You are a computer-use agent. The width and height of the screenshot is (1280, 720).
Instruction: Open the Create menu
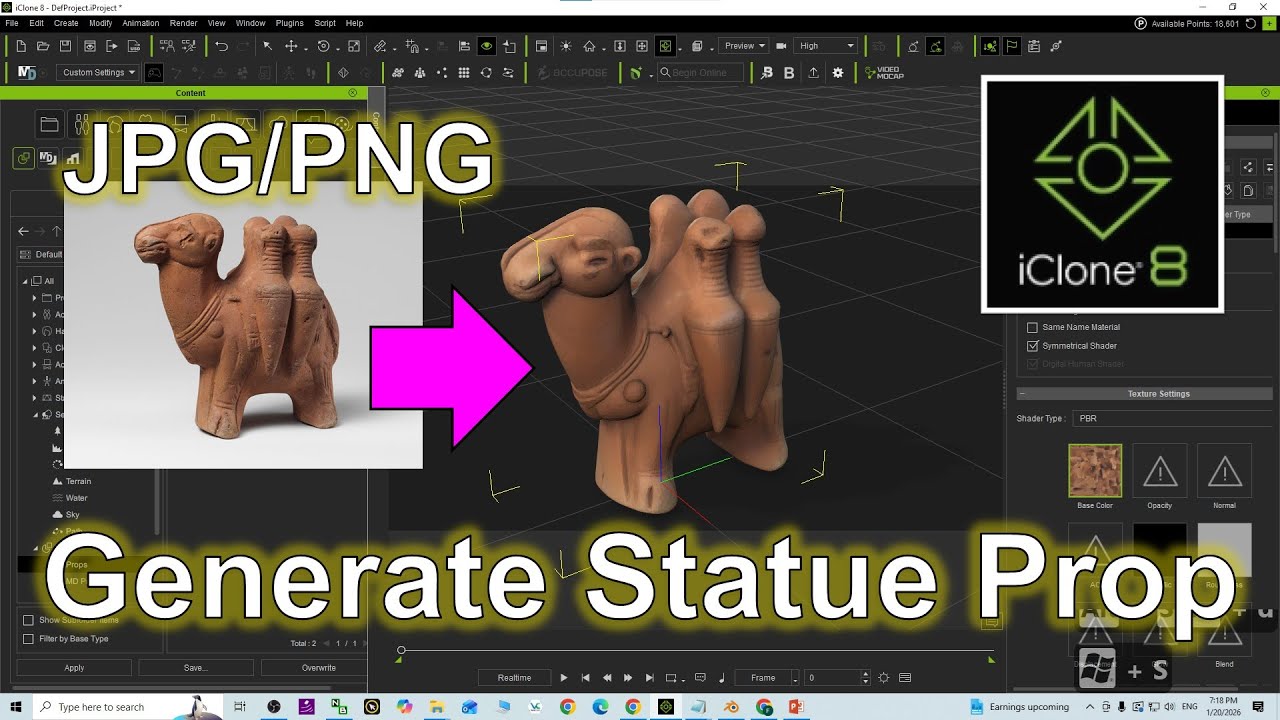(66, 23)
